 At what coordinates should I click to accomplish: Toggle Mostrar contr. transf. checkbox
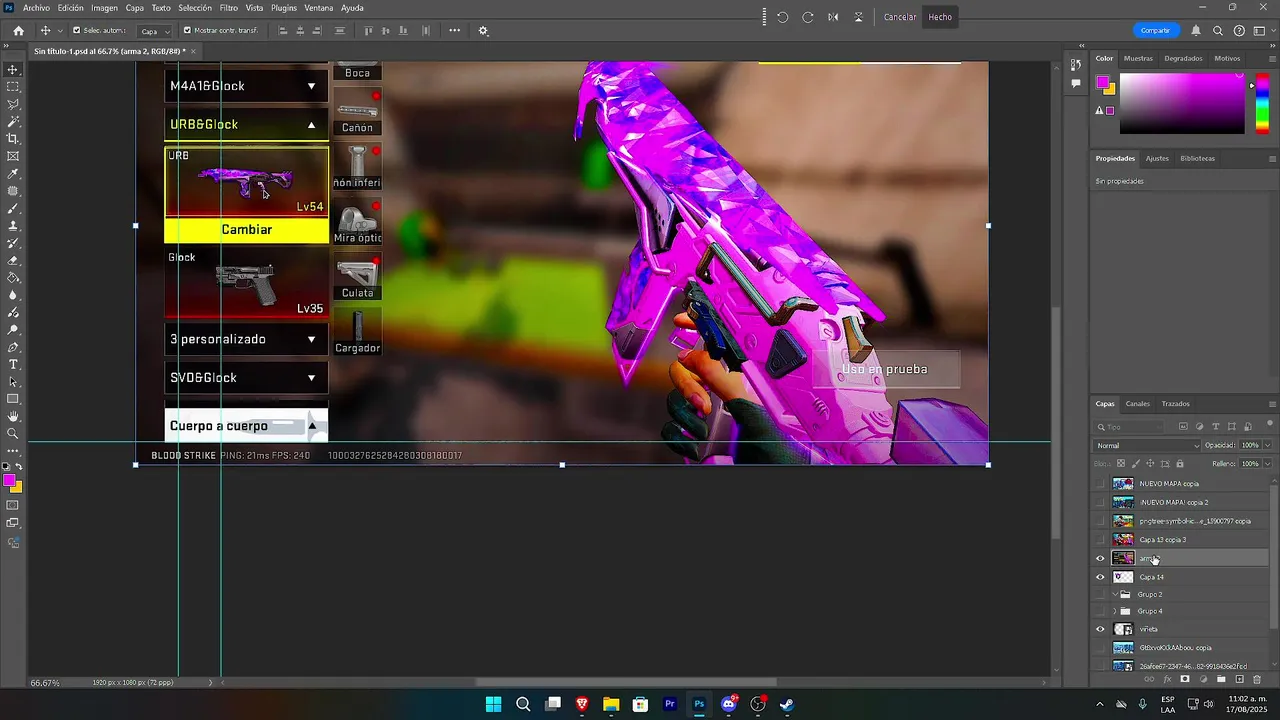[x=187, y=30]
